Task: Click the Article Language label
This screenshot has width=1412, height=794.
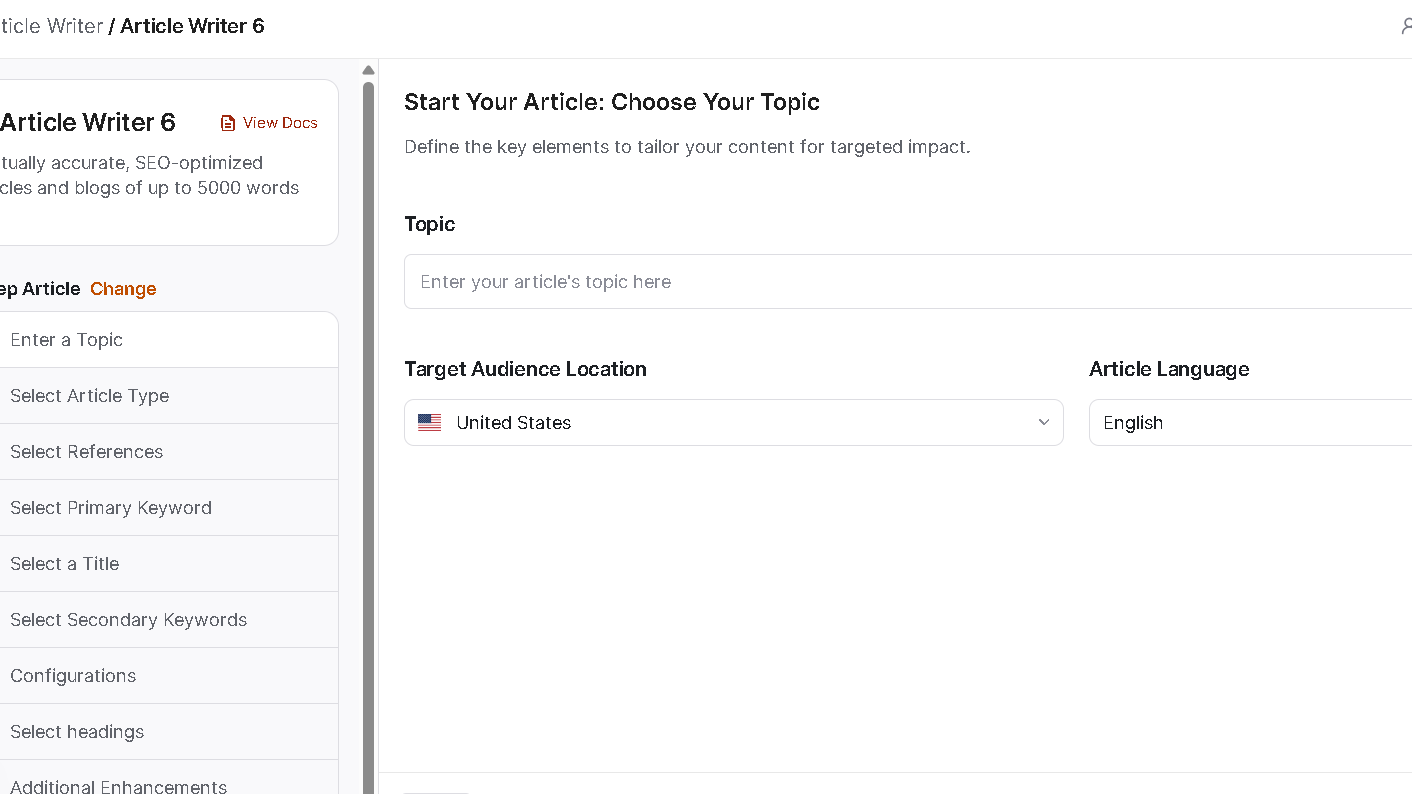Action: [x=1169, y=369]
